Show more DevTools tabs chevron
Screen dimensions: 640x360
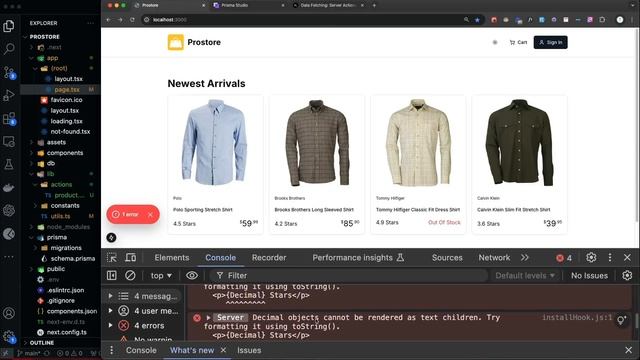(524, 258)
